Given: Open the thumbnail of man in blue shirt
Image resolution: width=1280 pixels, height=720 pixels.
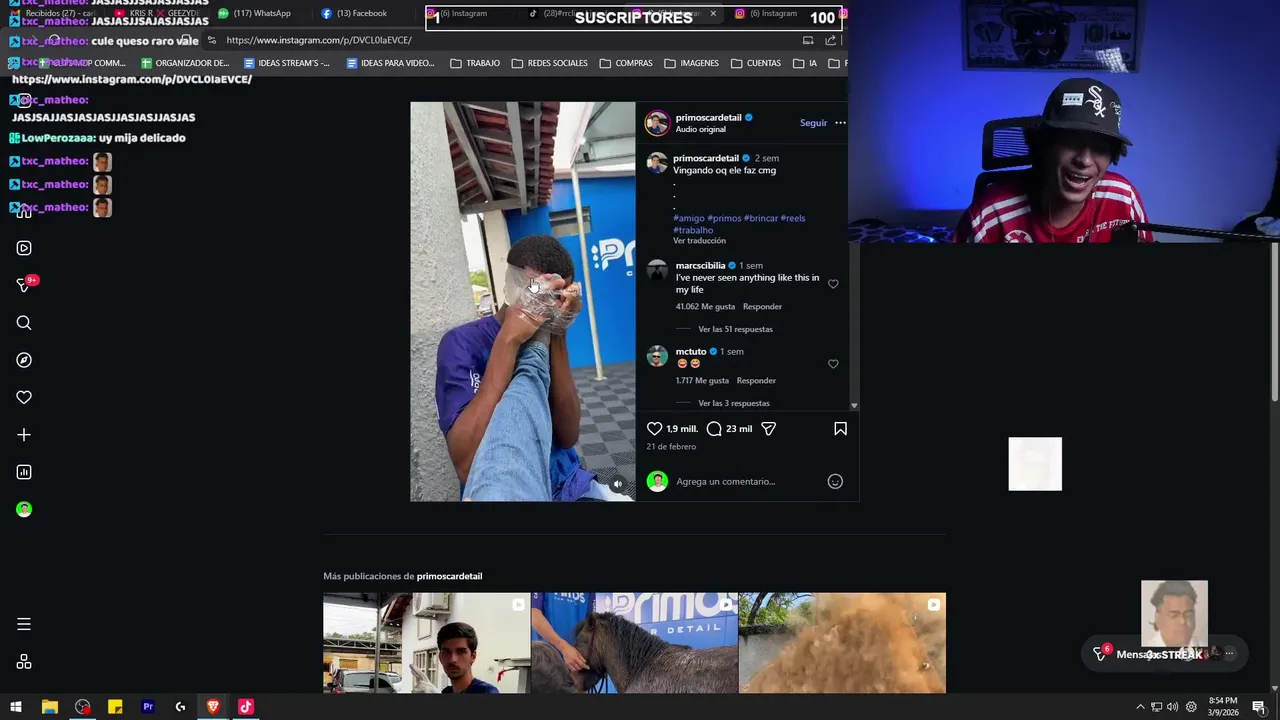Looking at the screenshot, I should coord(427,643).
